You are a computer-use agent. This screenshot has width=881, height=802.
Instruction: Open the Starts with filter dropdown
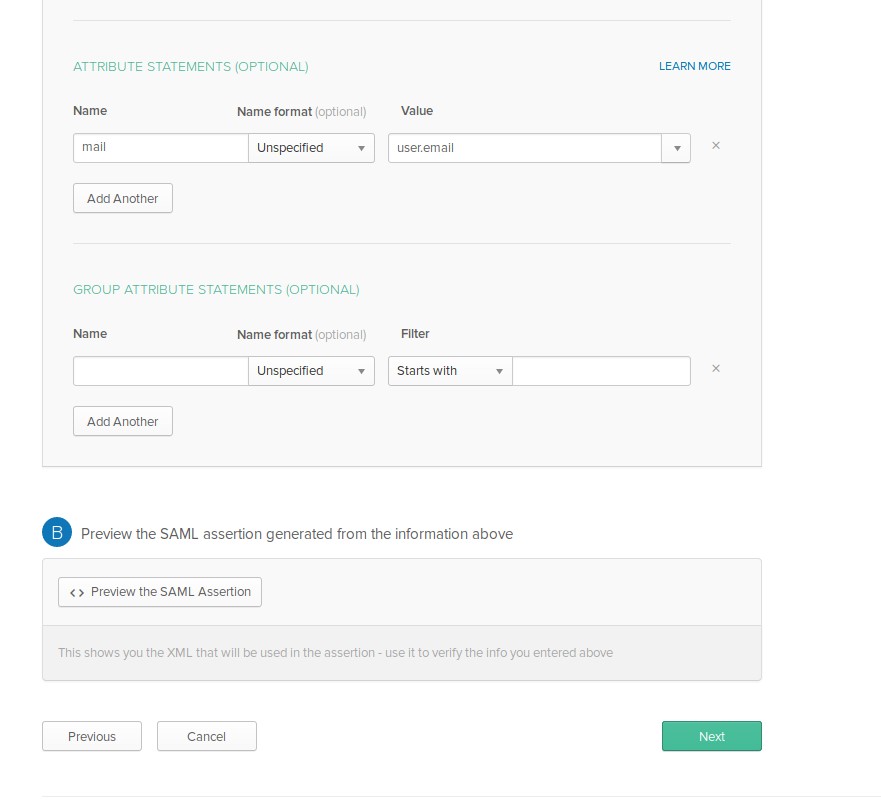click(450, 371)
